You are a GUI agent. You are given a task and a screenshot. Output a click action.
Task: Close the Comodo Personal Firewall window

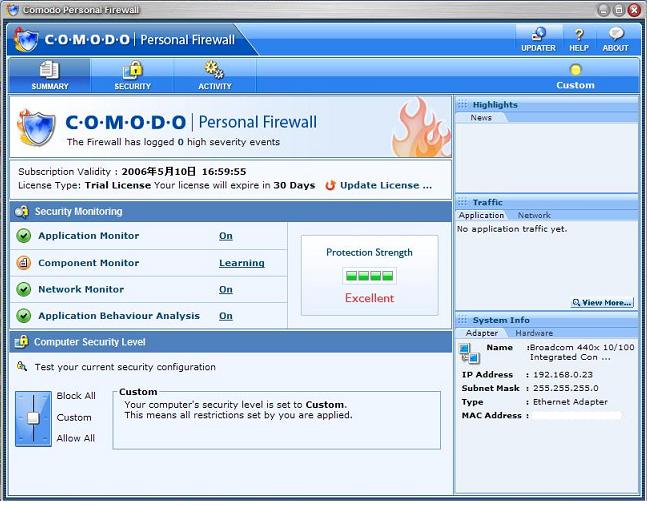[636, 10]
